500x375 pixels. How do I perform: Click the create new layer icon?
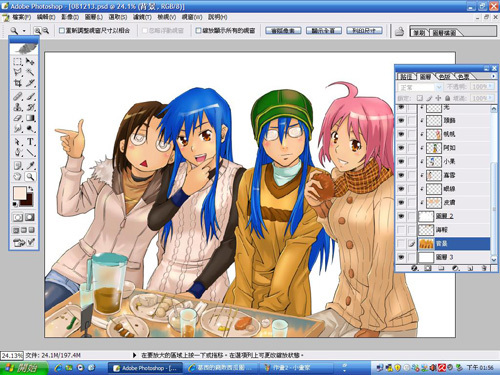pos(471,268)
